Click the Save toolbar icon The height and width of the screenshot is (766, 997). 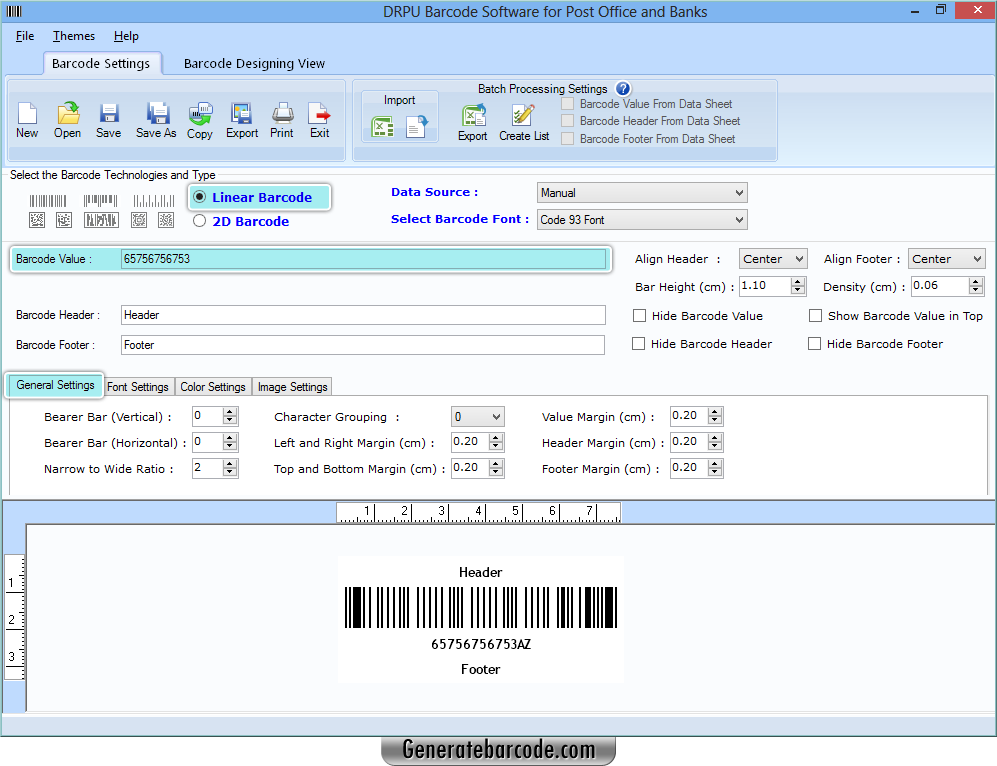click(109, 113)
